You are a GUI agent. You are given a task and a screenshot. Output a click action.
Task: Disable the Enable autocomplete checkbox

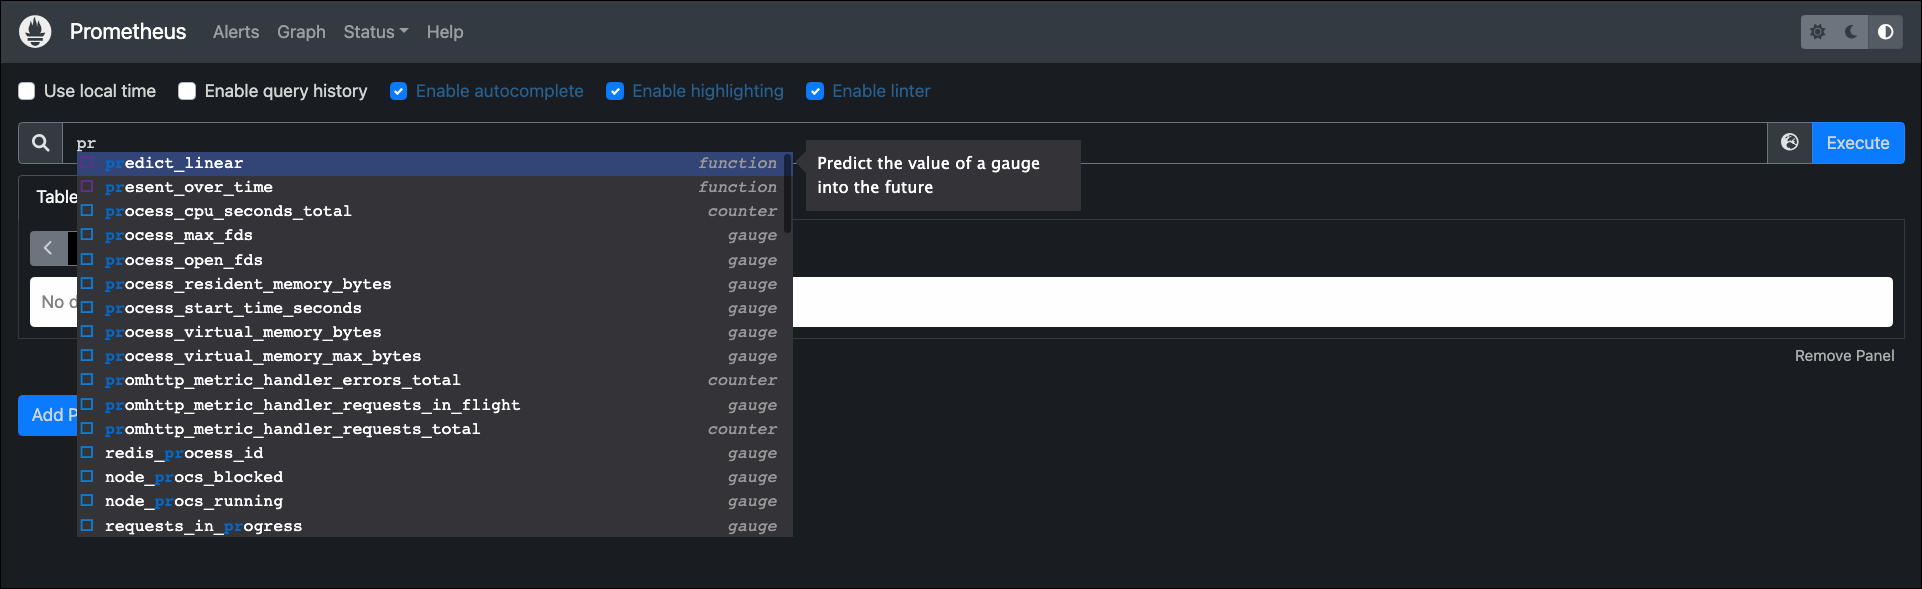click(398, 91)
